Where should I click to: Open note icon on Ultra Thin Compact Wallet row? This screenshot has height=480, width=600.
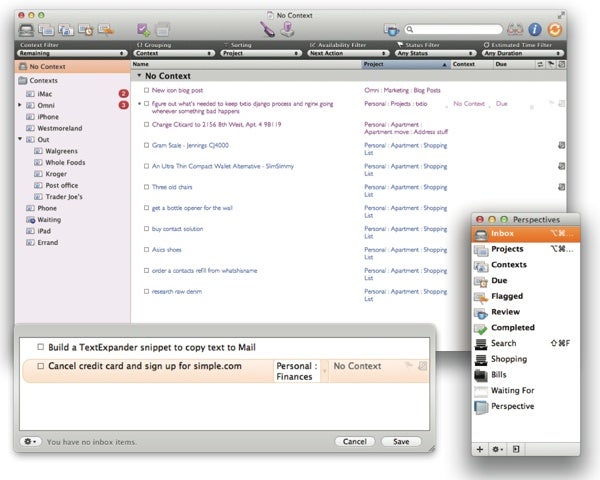(561, 166)
